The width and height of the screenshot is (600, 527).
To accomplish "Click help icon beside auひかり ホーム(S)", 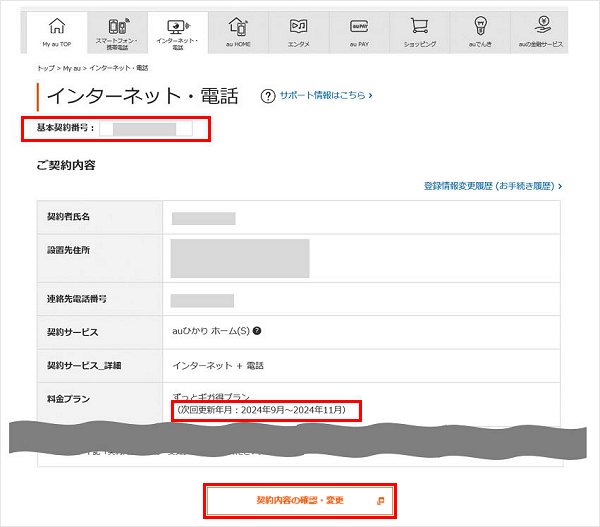I will (257, 331).
